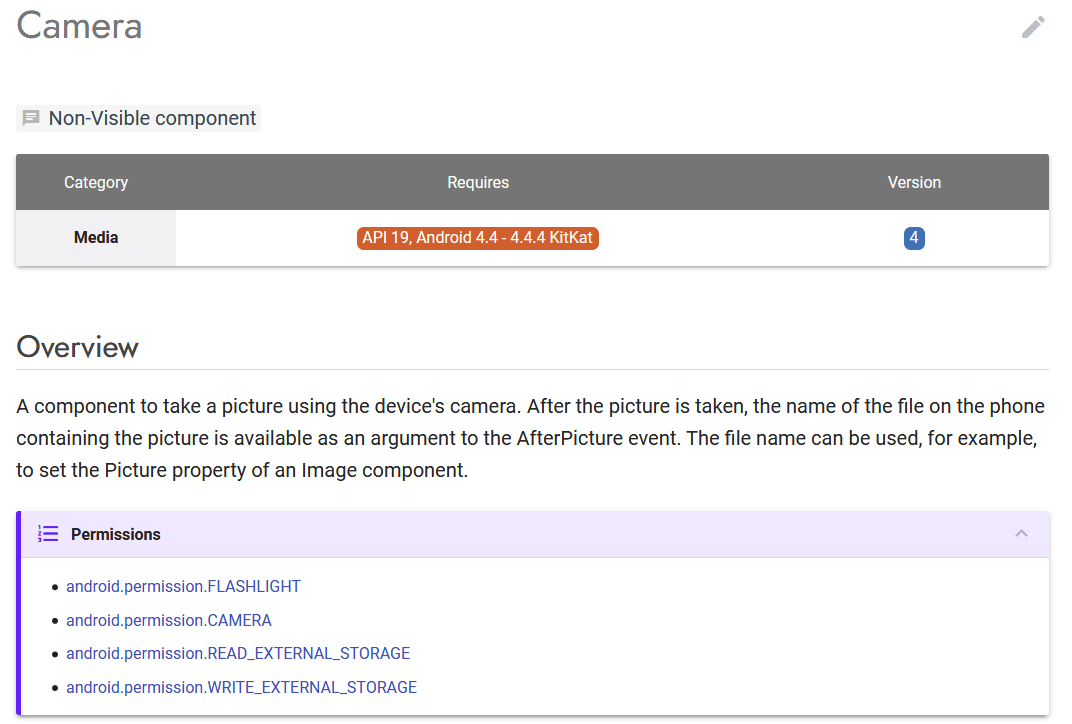Click the Non-Visible component note icon
Image resolution: width=1072 pixels, height=724 pixels.
(31, 118)
